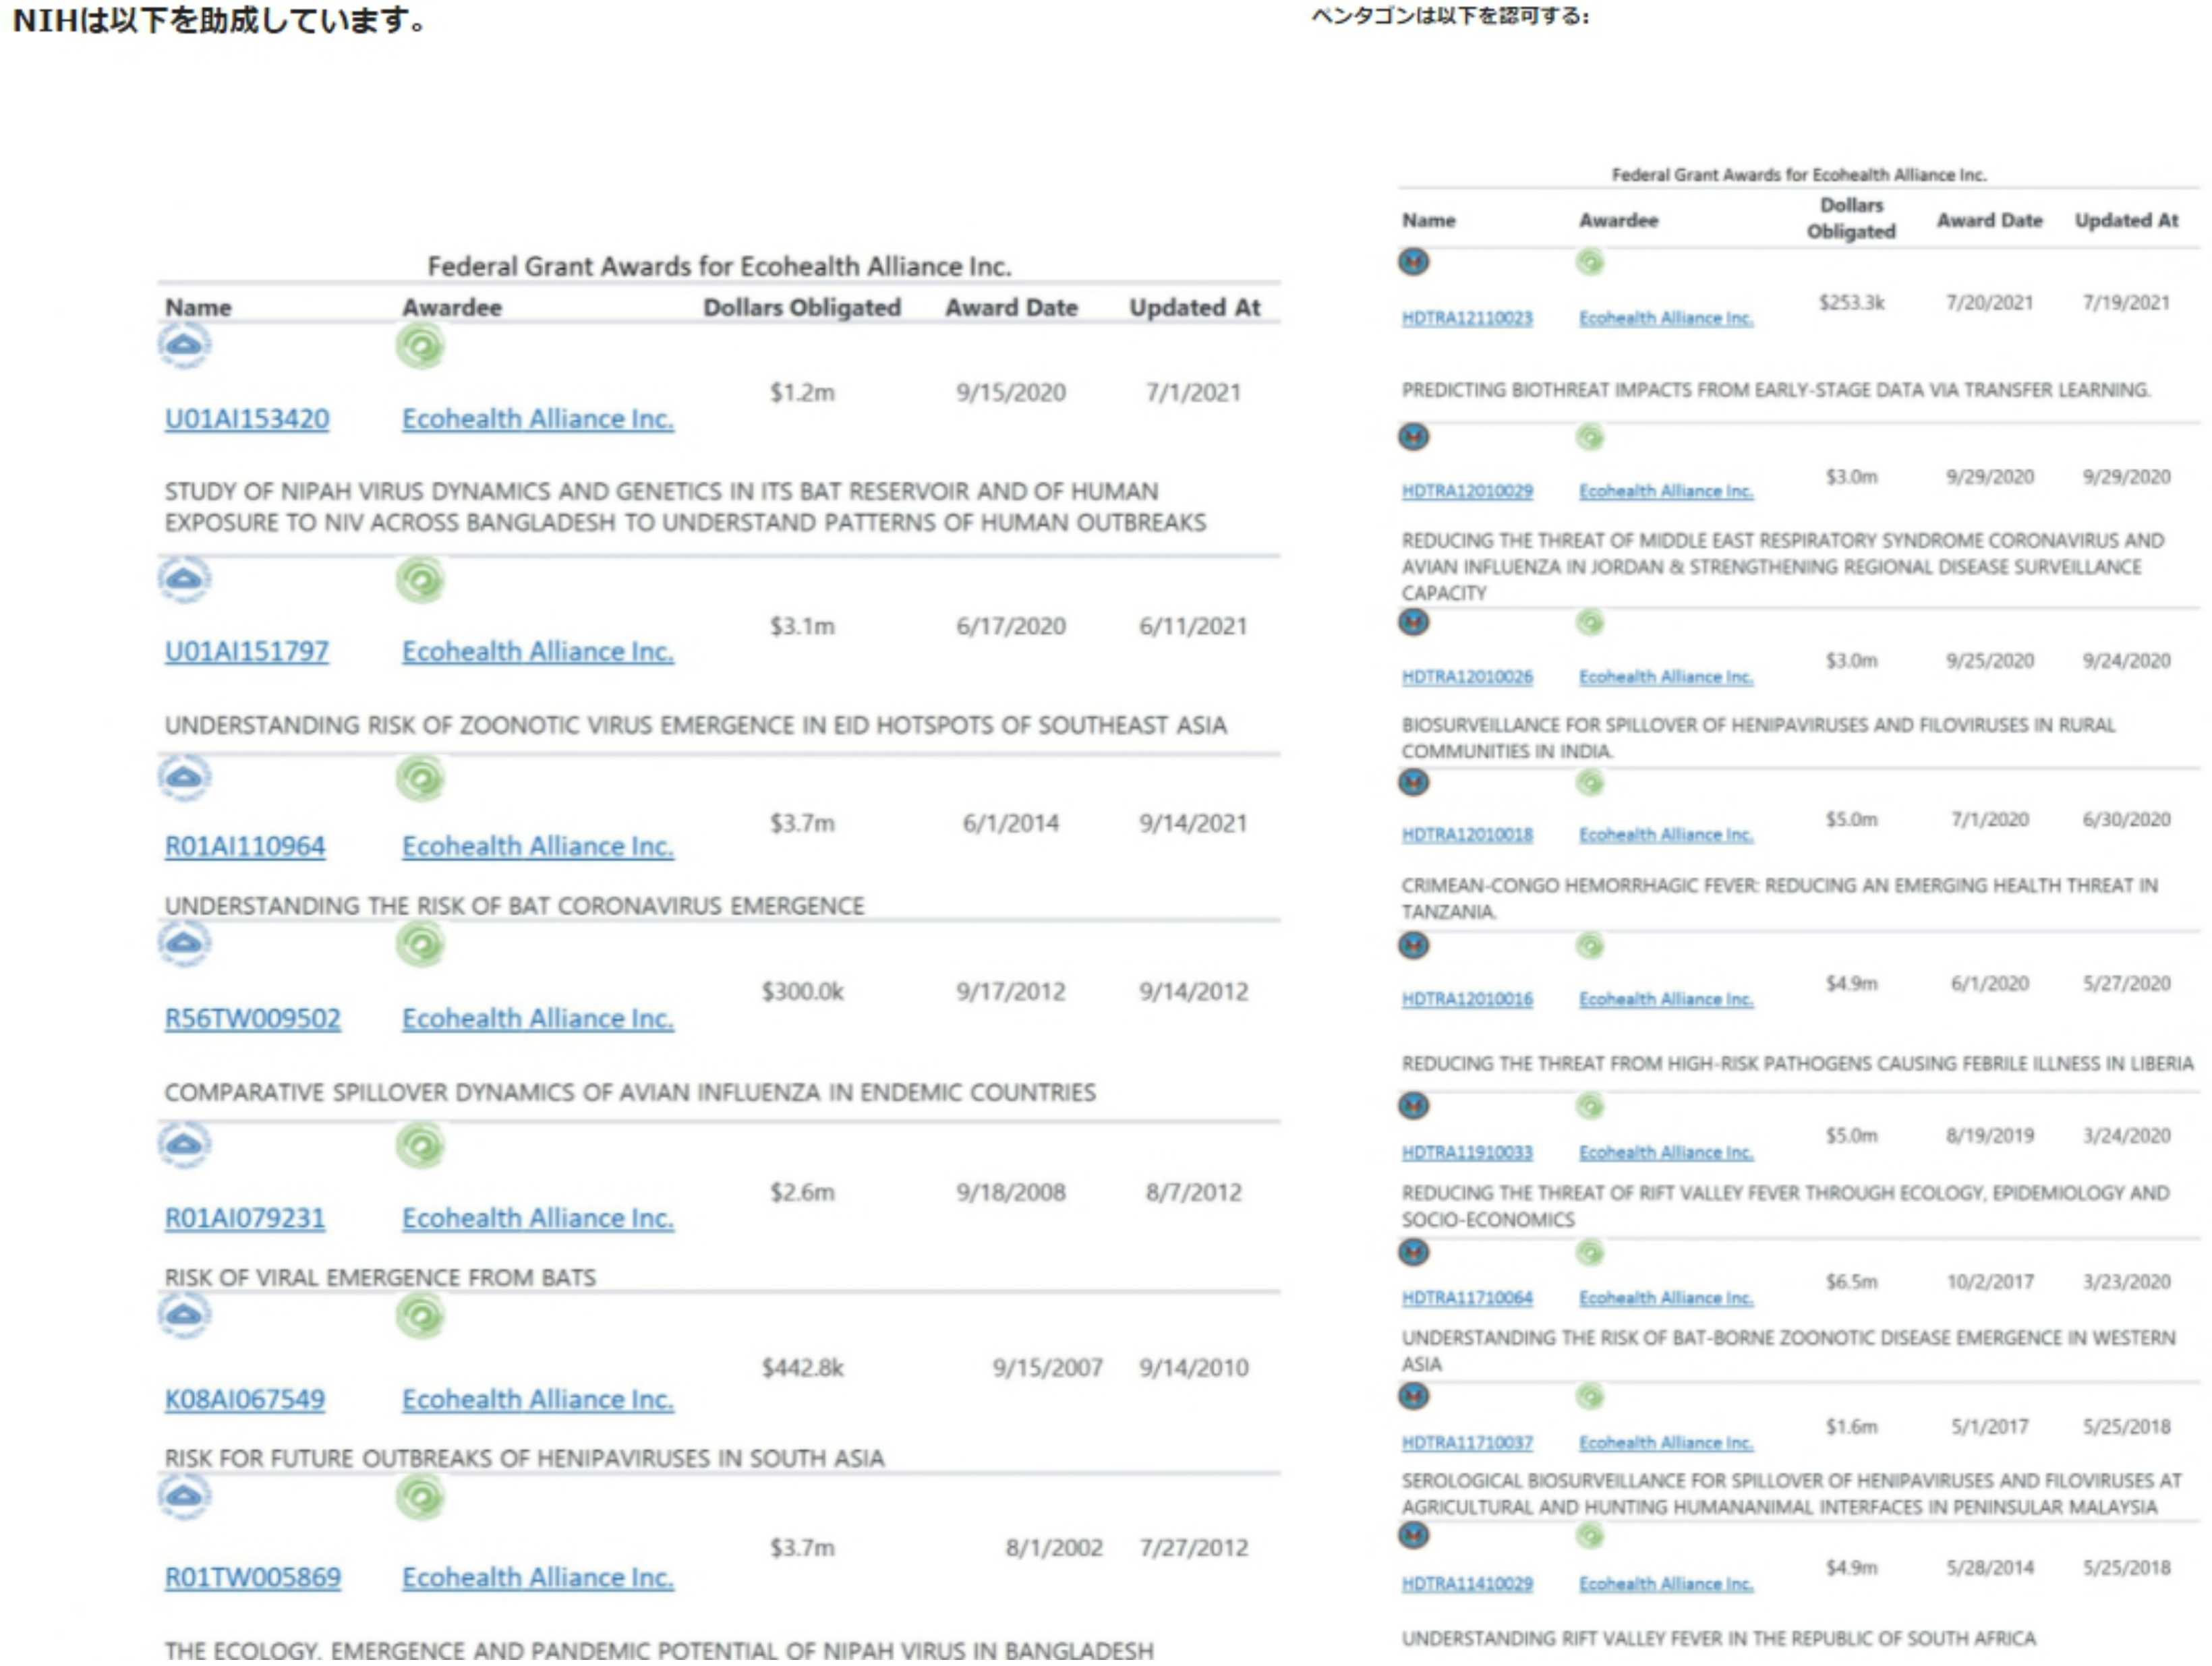
Task: Click green awardee logo in R01AI110964 row
Action: click(420, 779)
